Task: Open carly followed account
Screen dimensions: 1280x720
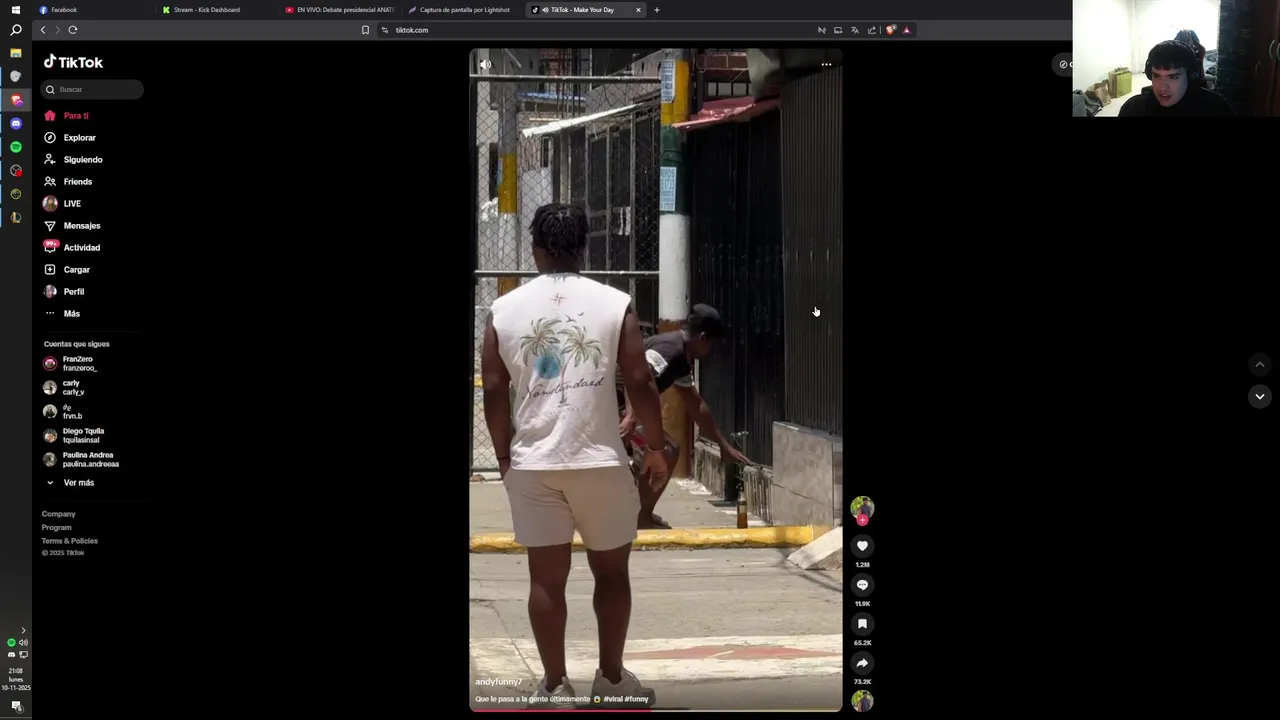Action: (x=64, y=388)
